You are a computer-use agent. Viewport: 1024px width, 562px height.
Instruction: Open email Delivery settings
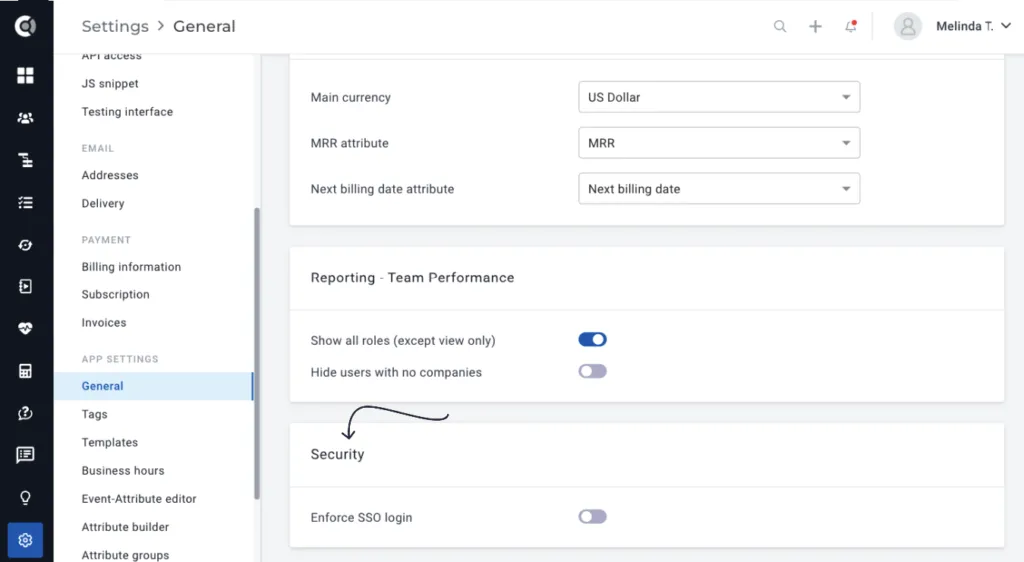click(103, 203)
